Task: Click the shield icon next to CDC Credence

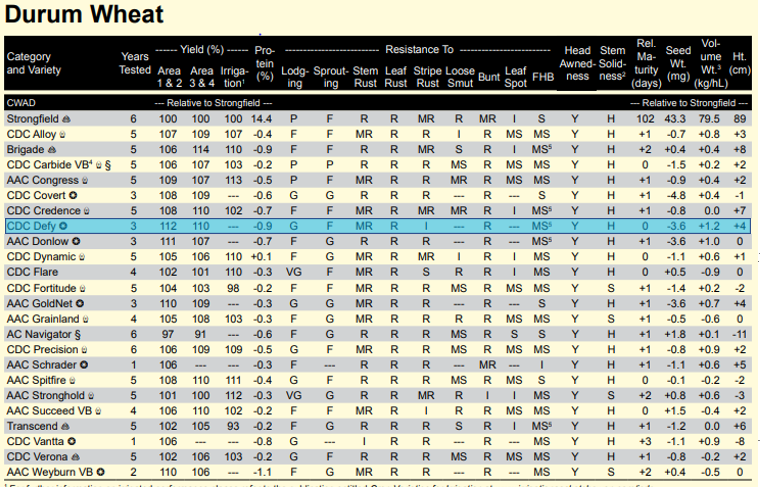Action: point(87,211)
